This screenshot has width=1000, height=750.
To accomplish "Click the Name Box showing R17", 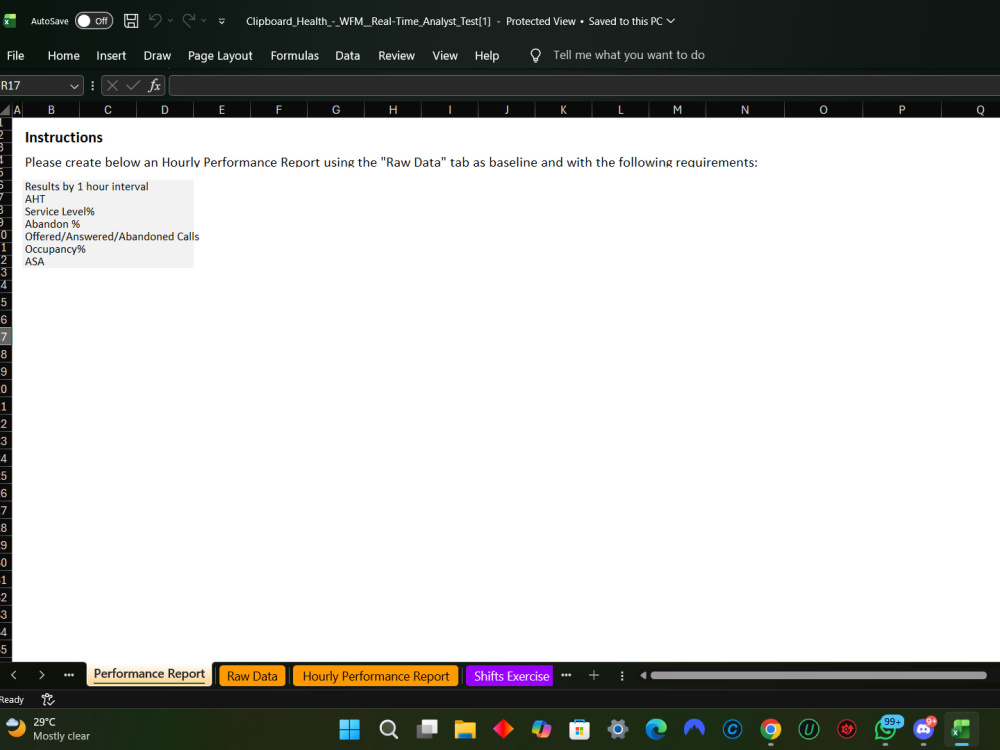I will (33, 85).
